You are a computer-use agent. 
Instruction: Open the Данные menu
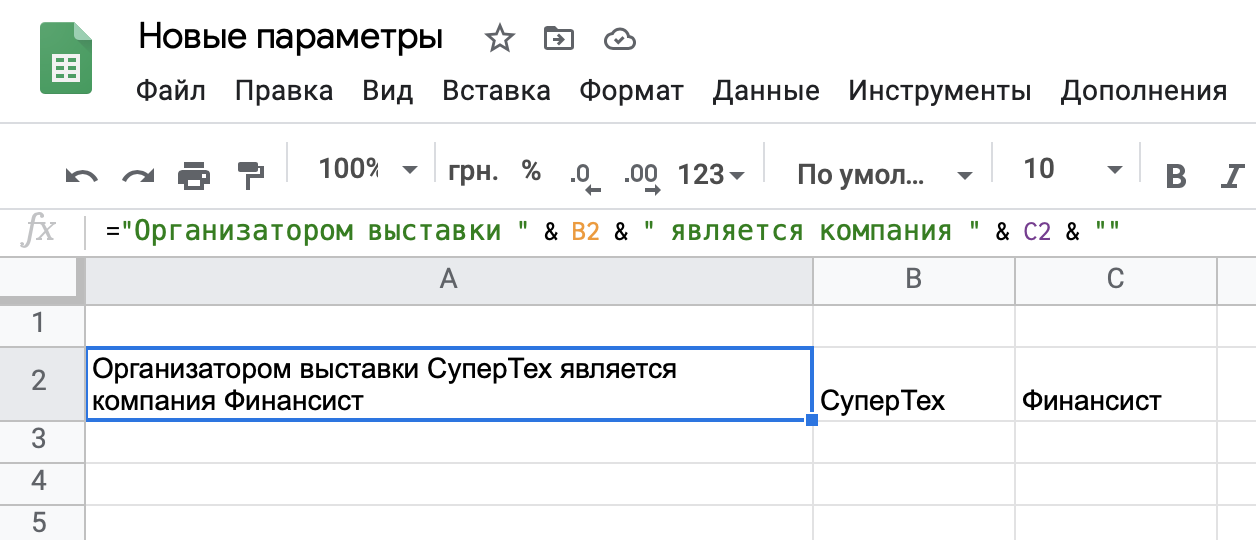click(x=766, y=92)
